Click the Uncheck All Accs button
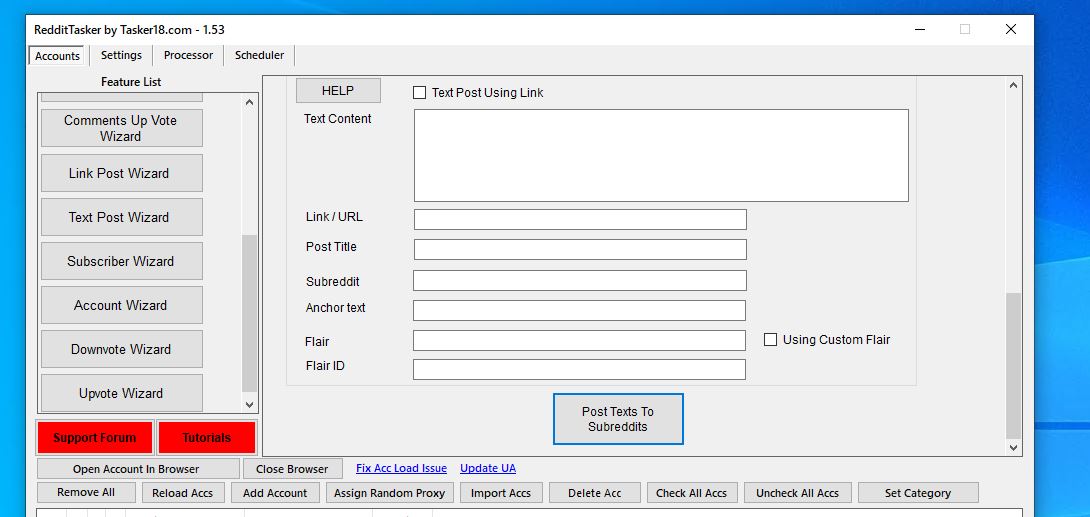Image resolution: width=1090 pixels, height=517 pixels. pos(798,493)
